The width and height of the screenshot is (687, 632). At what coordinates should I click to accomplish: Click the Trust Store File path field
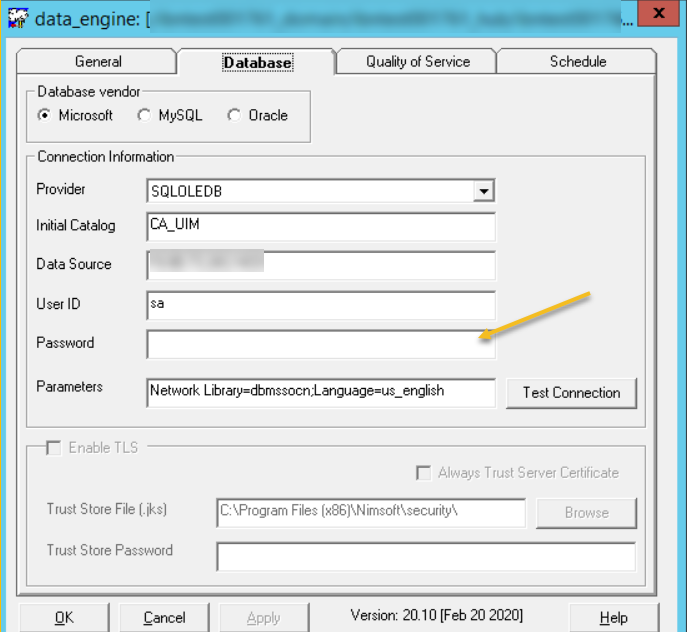coord(371,513)
